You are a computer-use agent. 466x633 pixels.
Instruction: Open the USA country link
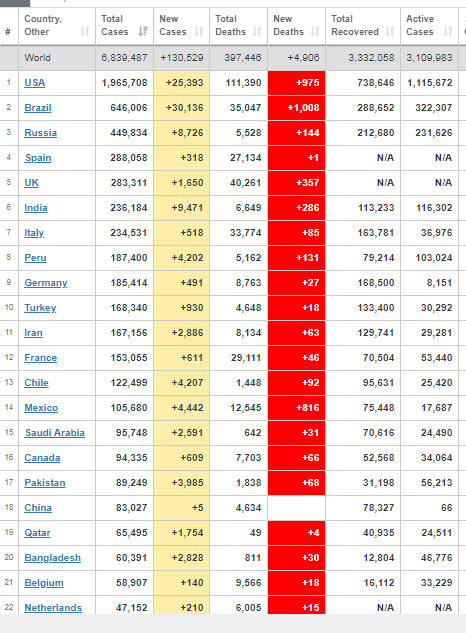click(x=35, y=83)
